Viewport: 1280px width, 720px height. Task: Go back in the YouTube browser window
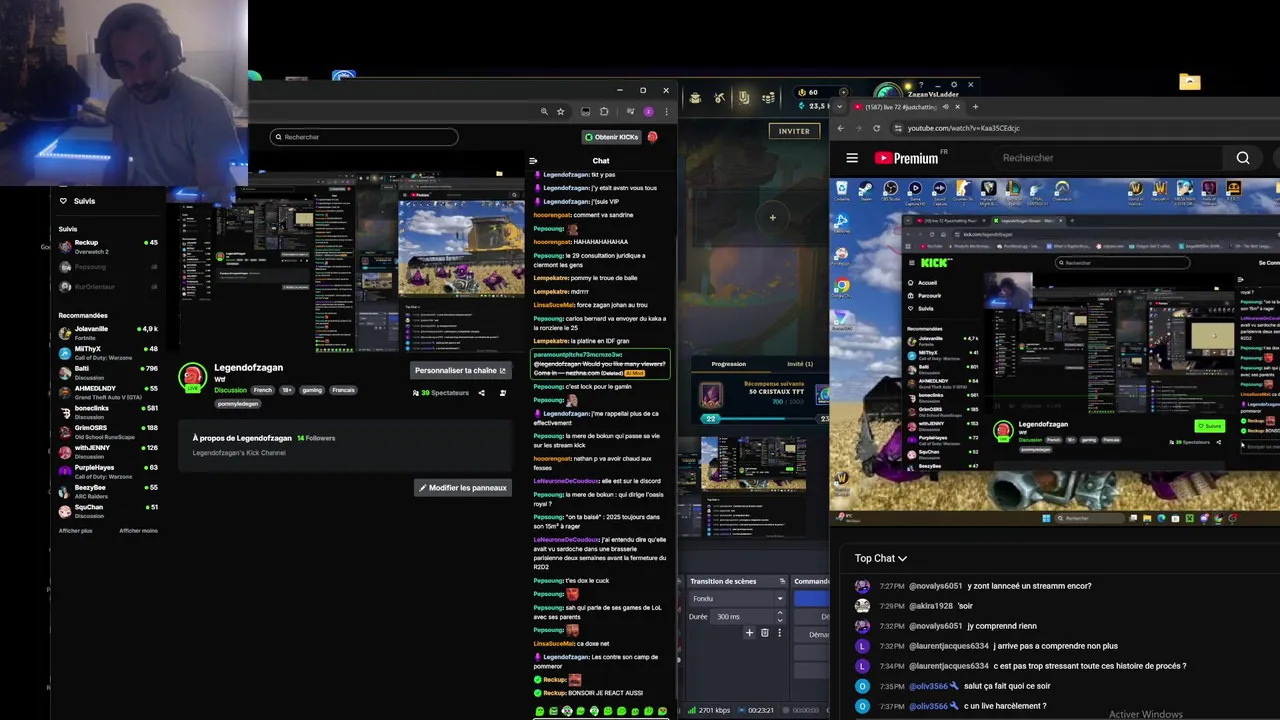(x=840, y=128)
